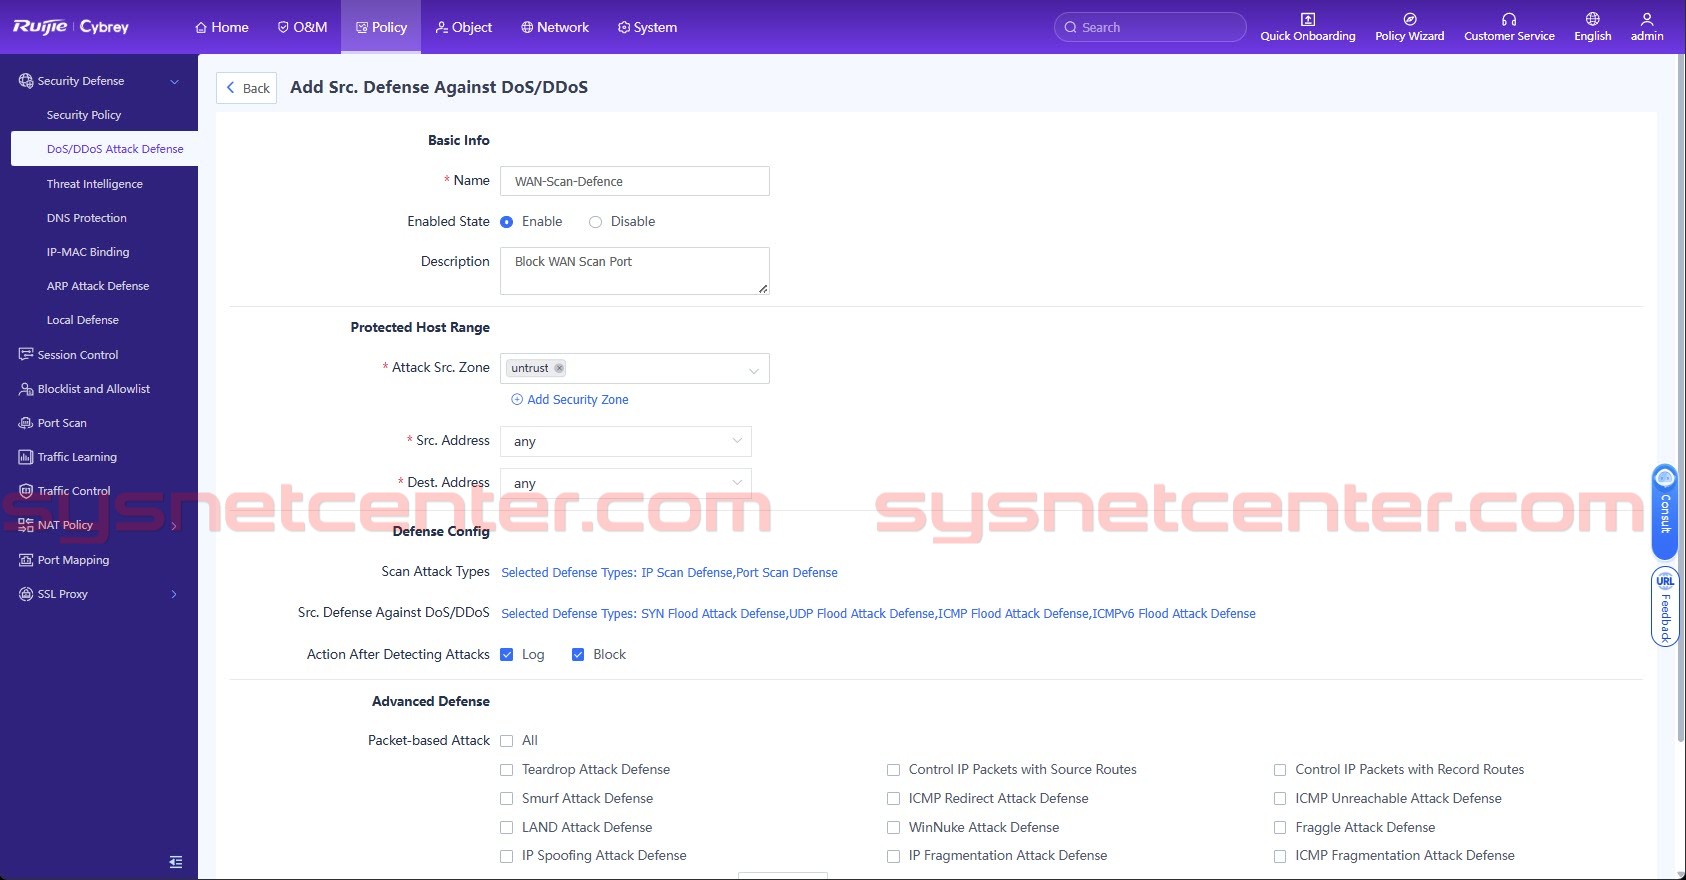
Task: Change language via English globe icon
Action: point(1592,19)
